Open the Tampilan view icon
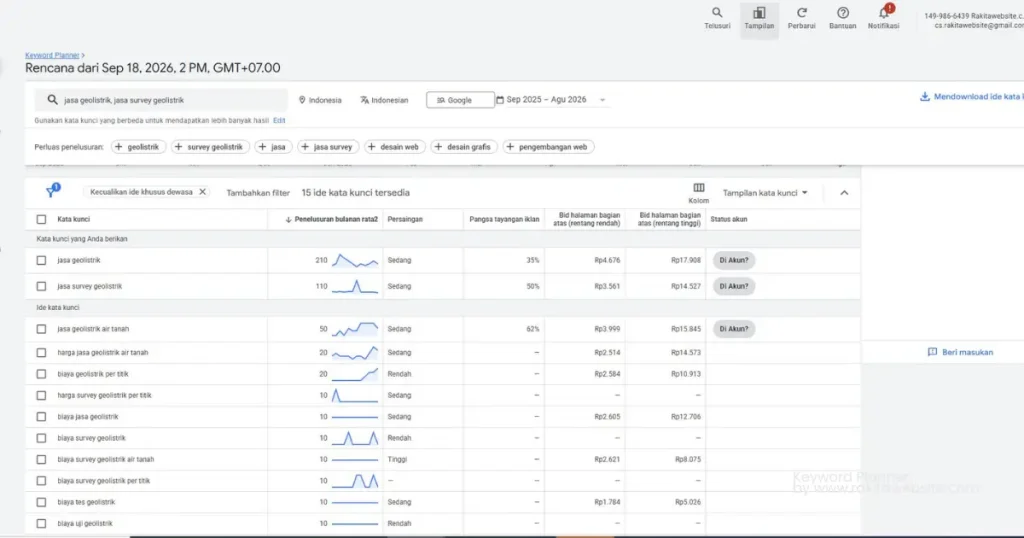The width and height of the screenshot is (1024, 538). 759,12
